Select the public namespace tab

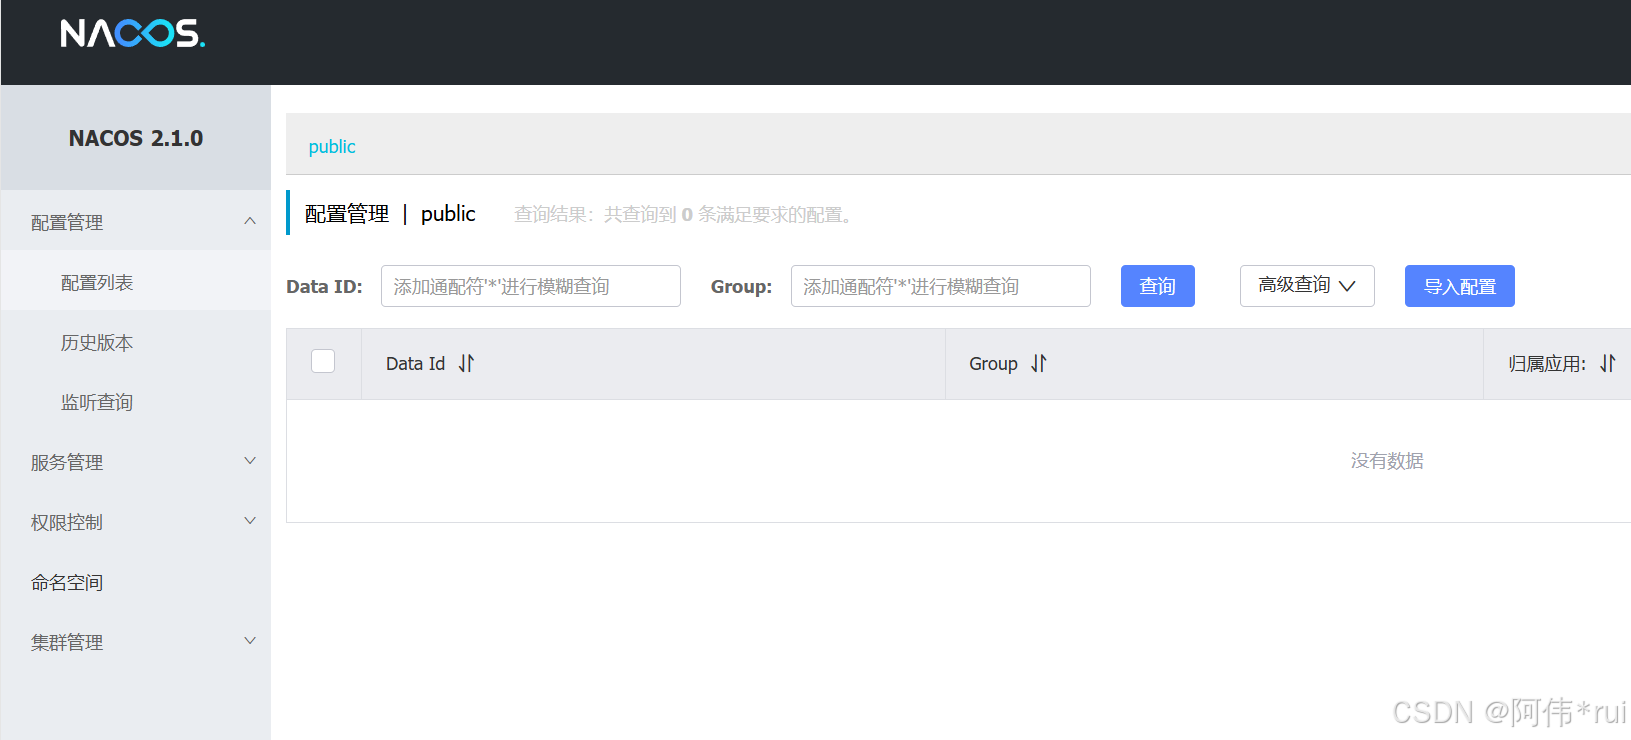[332, 146]
